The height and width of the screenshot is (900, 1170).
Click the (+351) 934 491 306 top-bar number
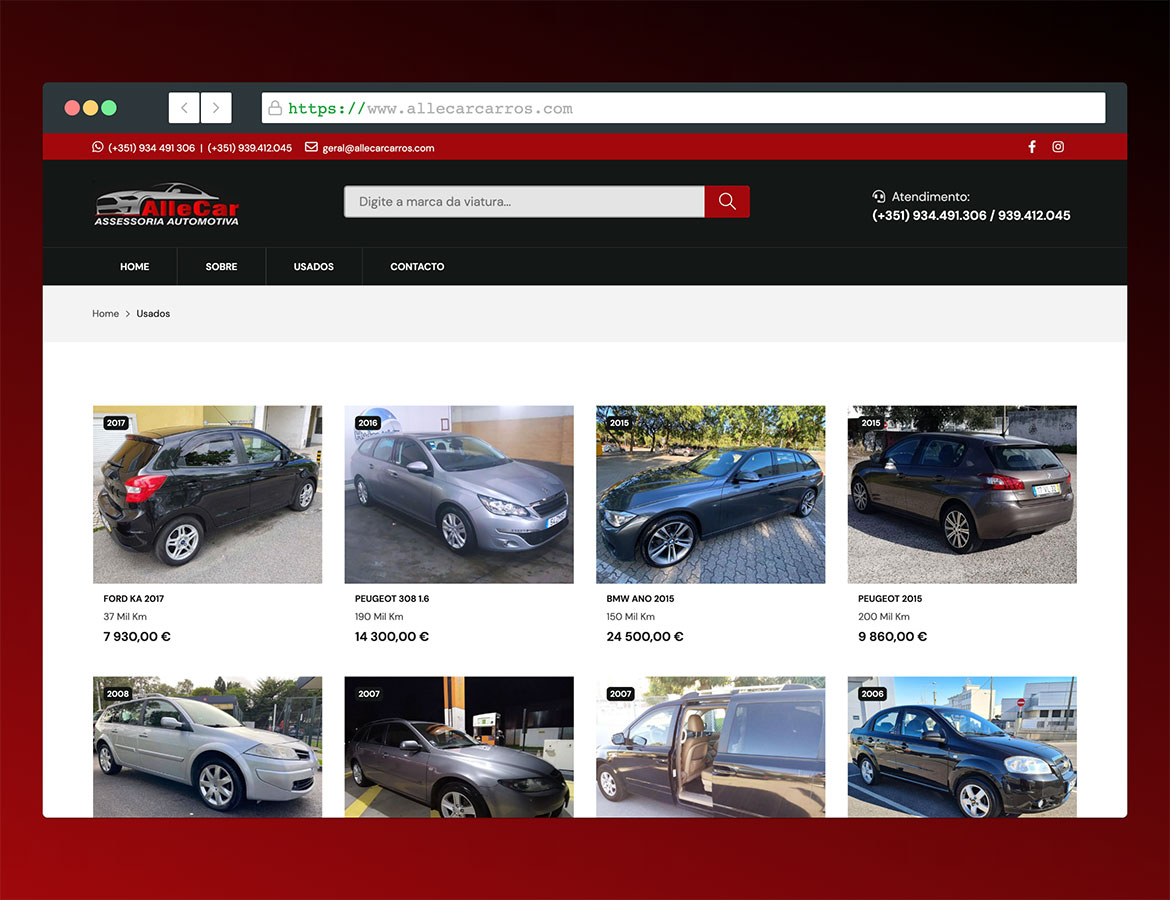pyautogui.click(x=151, y=148)
